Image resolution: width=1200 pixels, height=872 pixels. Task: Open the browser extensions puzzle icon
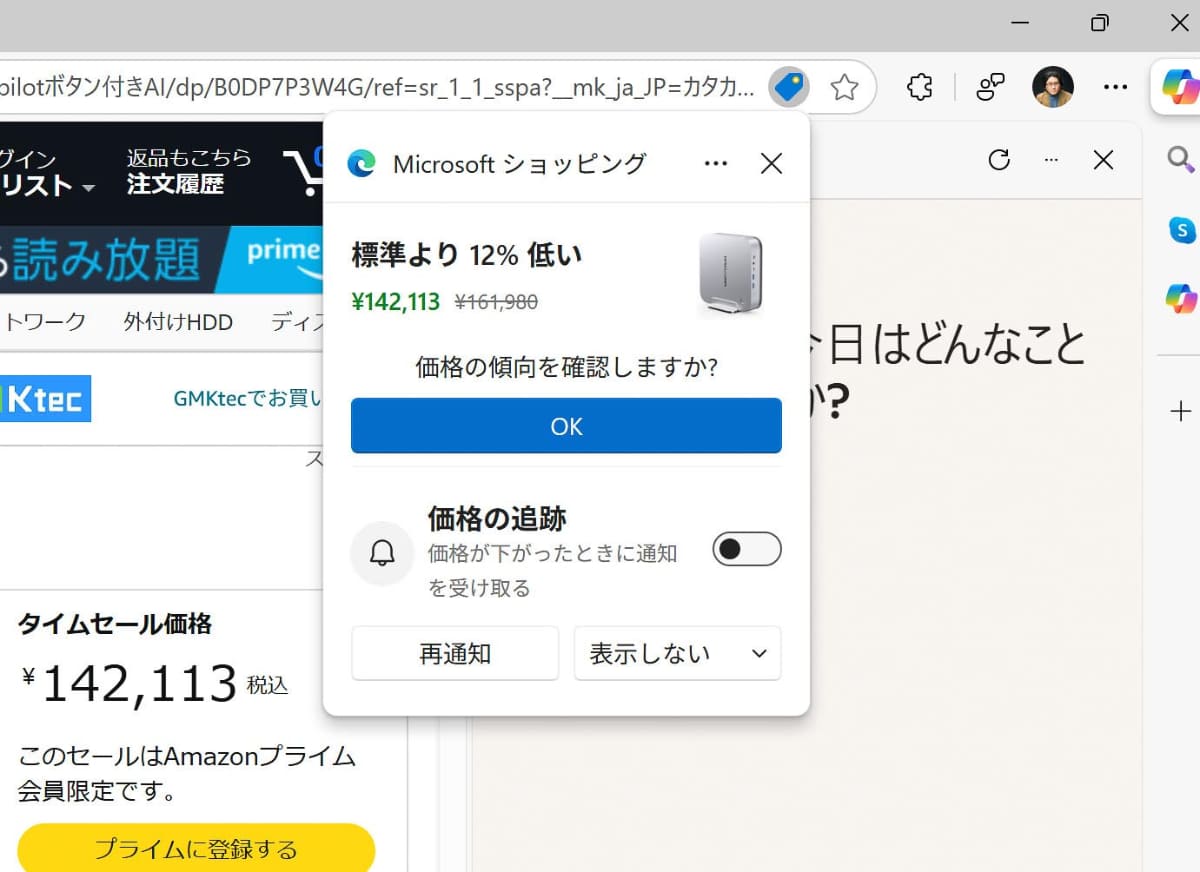920,88
